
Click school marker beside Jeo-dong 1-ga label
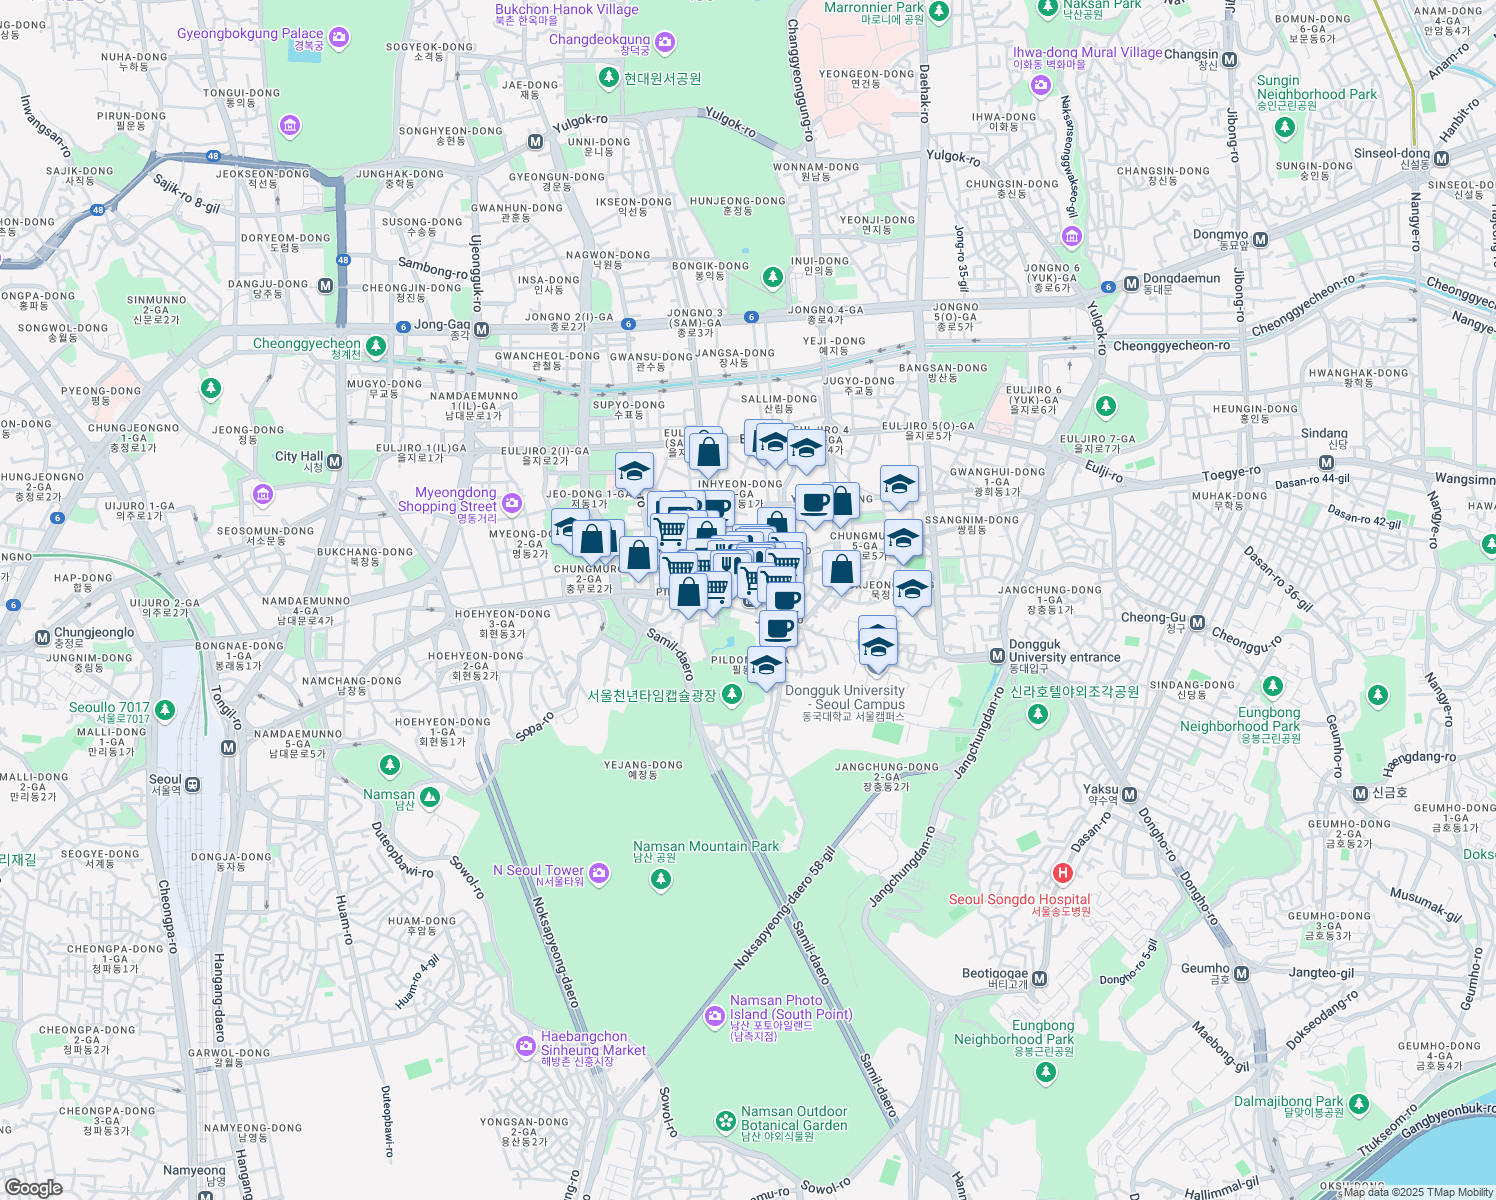coord(634,473)
